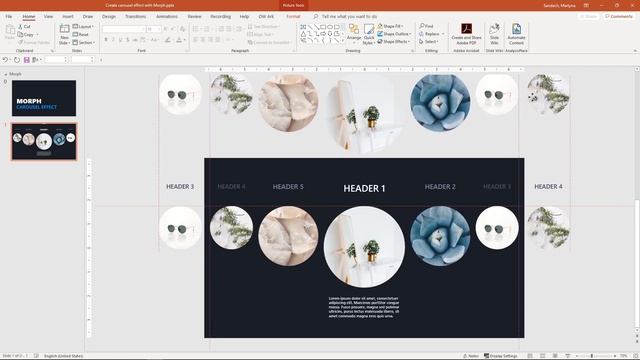Select the blue succulent circle on the slide
640x360 pixels.
pos(440,236)
